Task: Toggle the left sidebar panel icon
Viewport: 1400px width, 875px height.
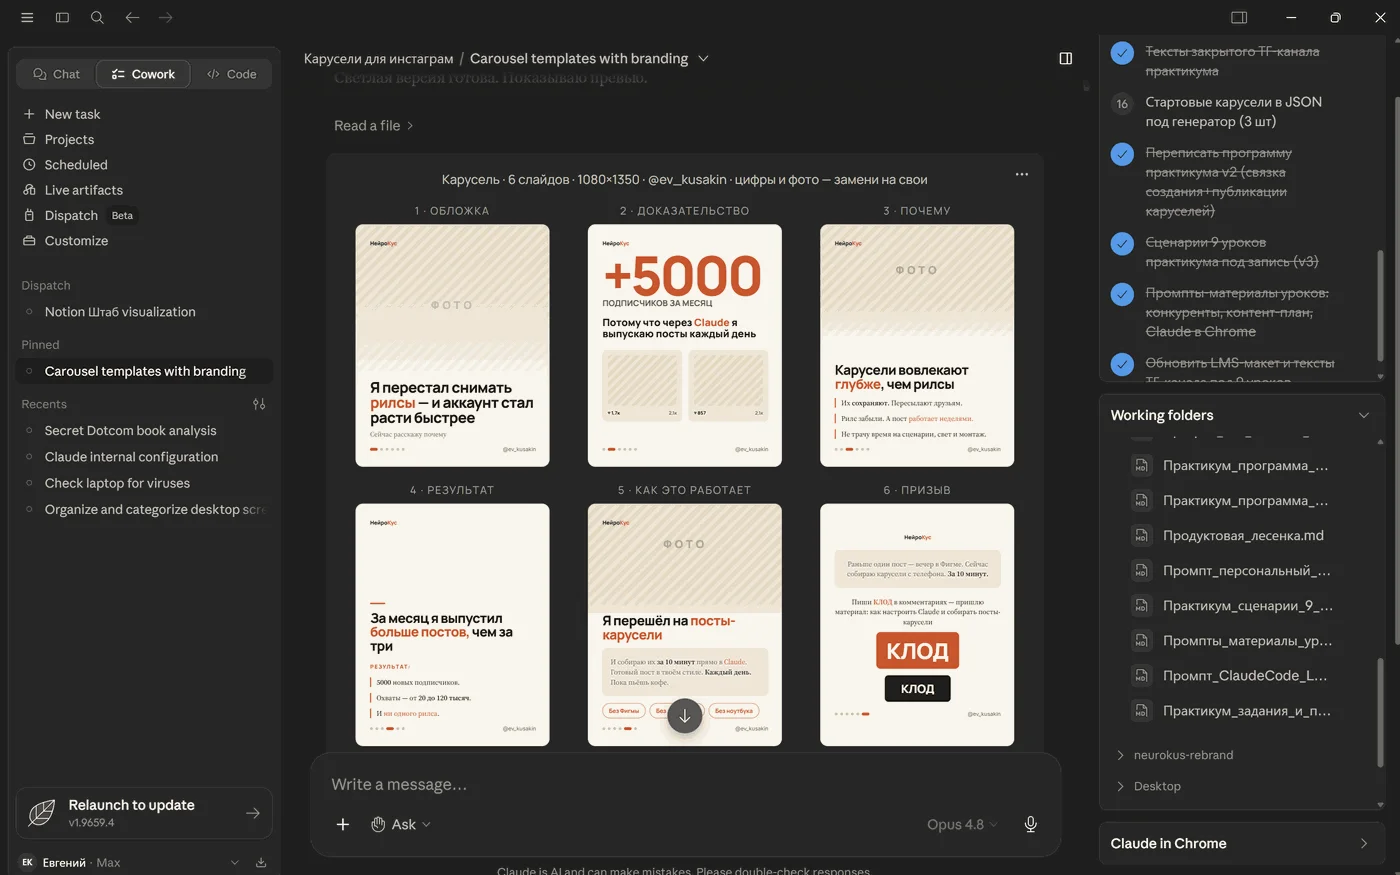Action: point(62,17)
